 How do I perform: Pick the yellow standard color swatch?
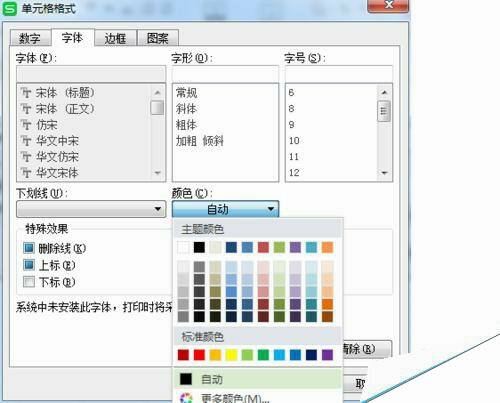(x=231, y=355)
